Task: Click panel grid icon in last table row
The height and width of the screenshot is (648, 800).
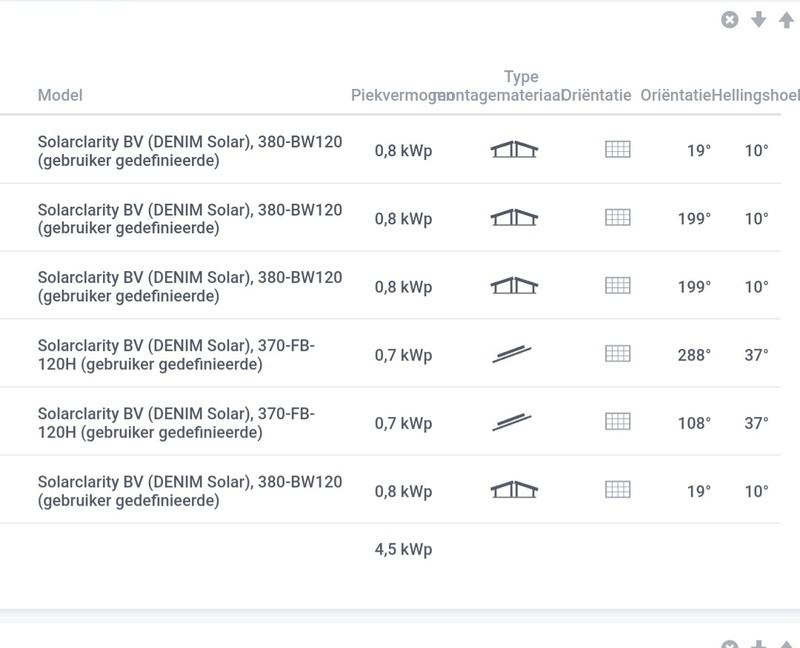Action: (x=618, y=490)
